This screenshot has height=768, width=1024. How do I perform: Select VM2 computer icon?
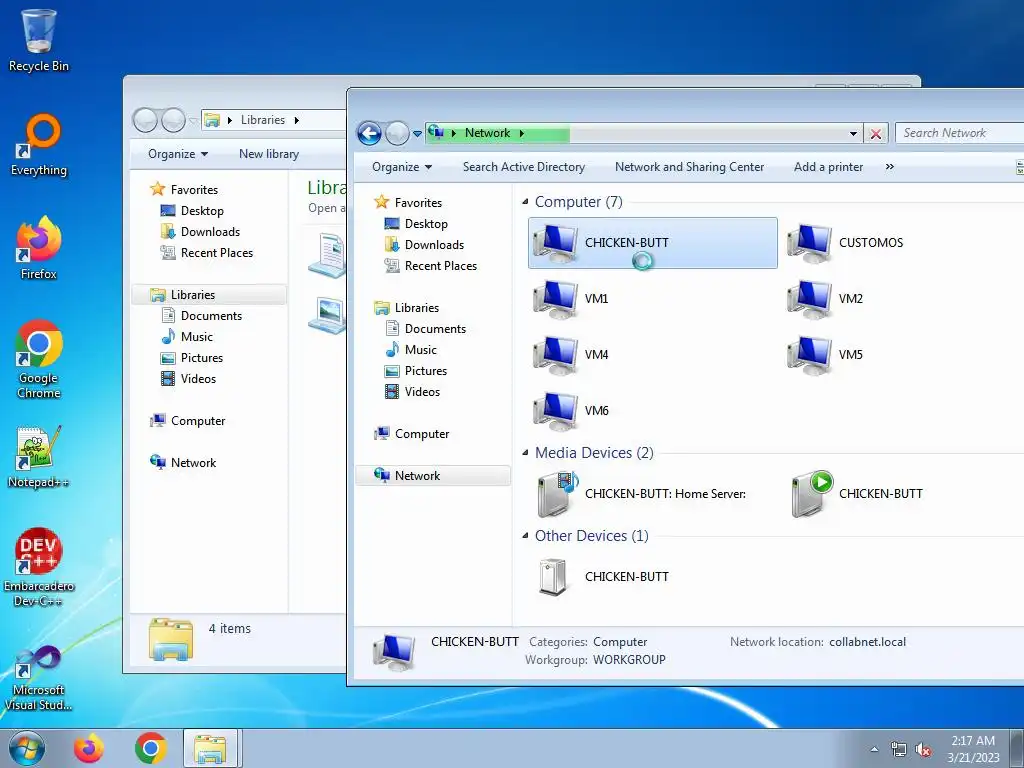(x=825, y=299)
